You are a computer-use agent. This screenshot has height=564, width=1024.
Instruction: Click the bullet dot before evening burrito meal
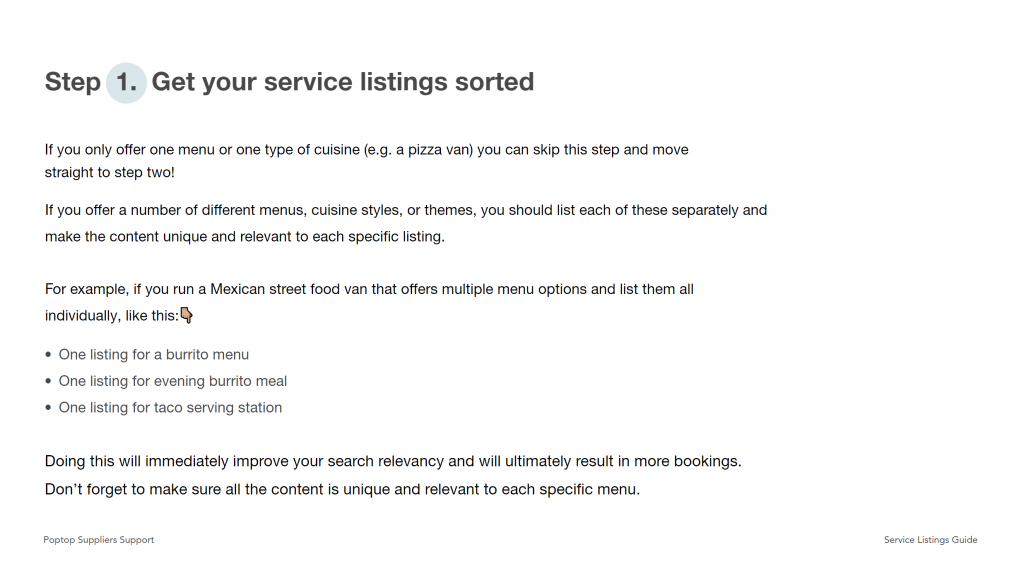(49, 381)
